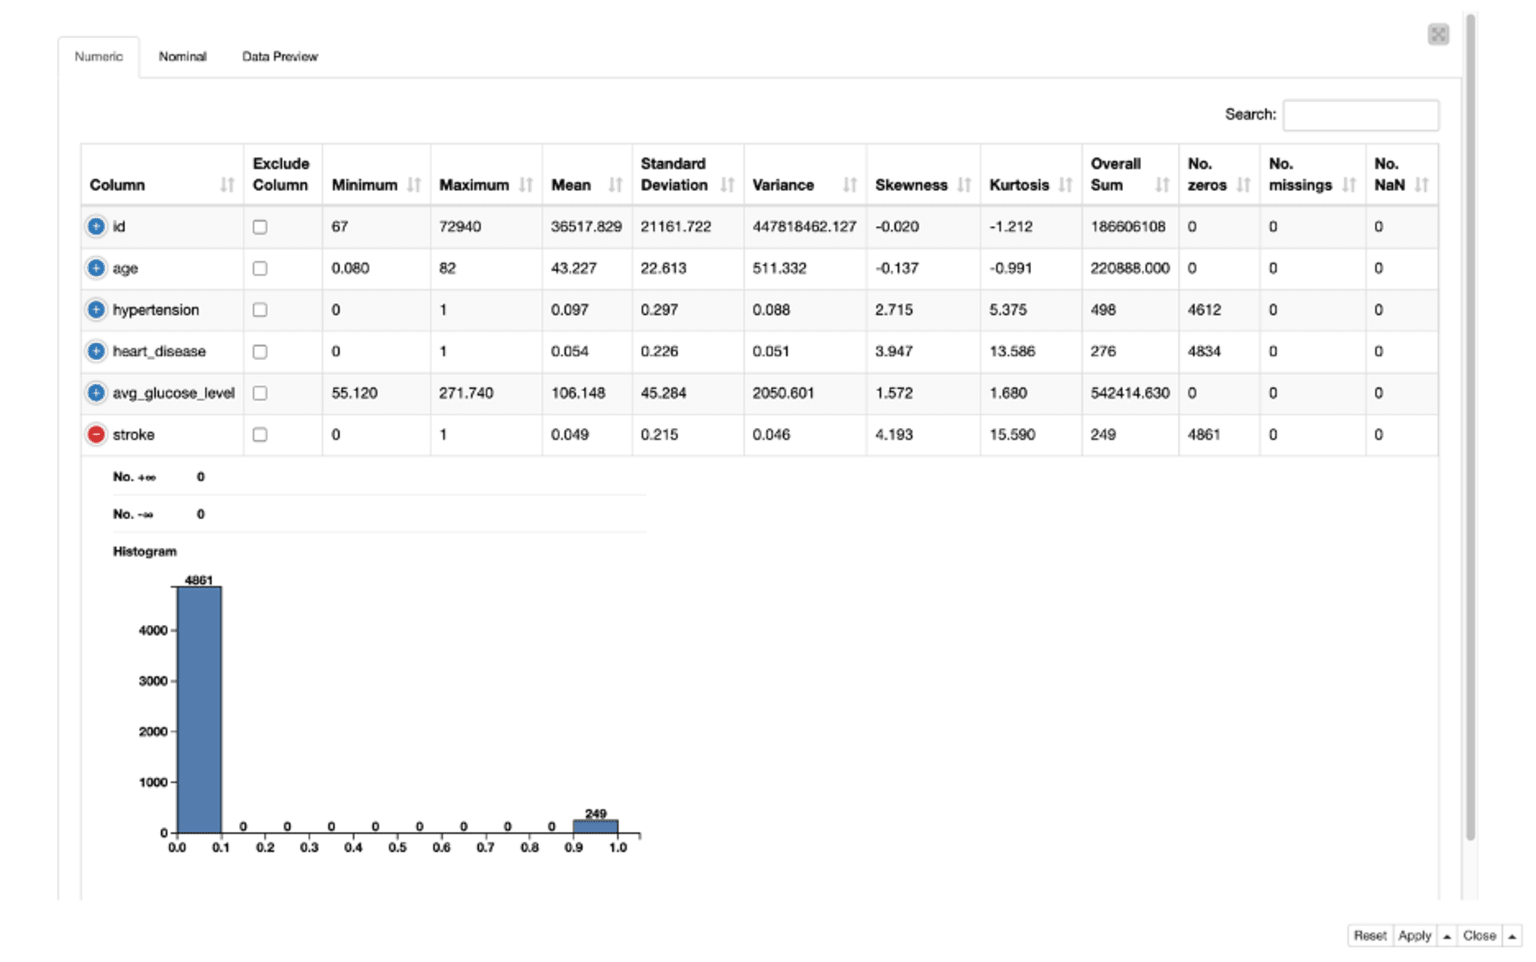Sort by No. missings sort icon
The width and height of the screenshot is (1536, 962).
click(1349, 185)
